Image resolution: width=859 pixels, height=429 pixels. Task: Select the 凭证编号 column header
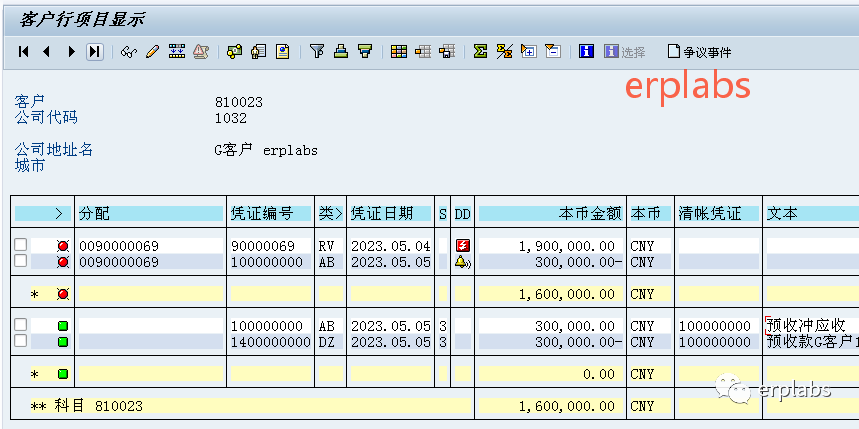tap(271, 214)
